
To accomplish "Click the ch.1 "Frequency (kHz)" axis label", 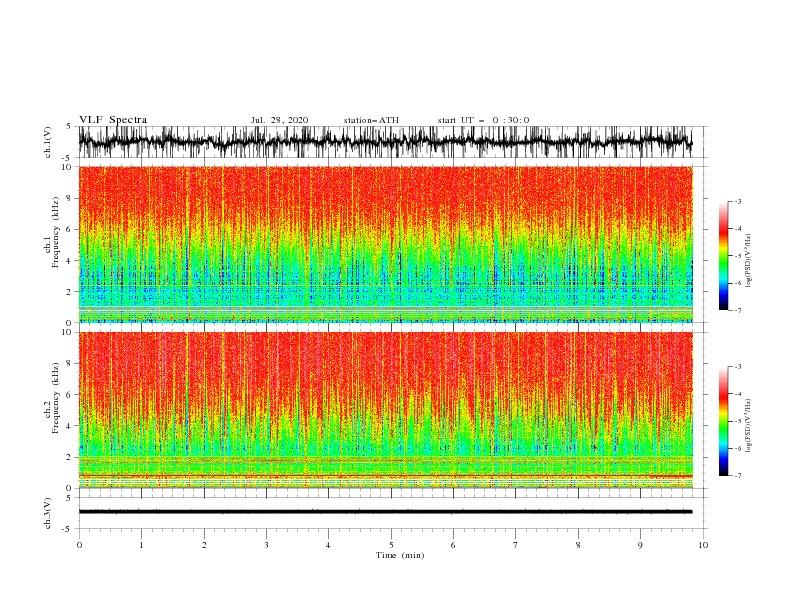I will coord(55,232).
